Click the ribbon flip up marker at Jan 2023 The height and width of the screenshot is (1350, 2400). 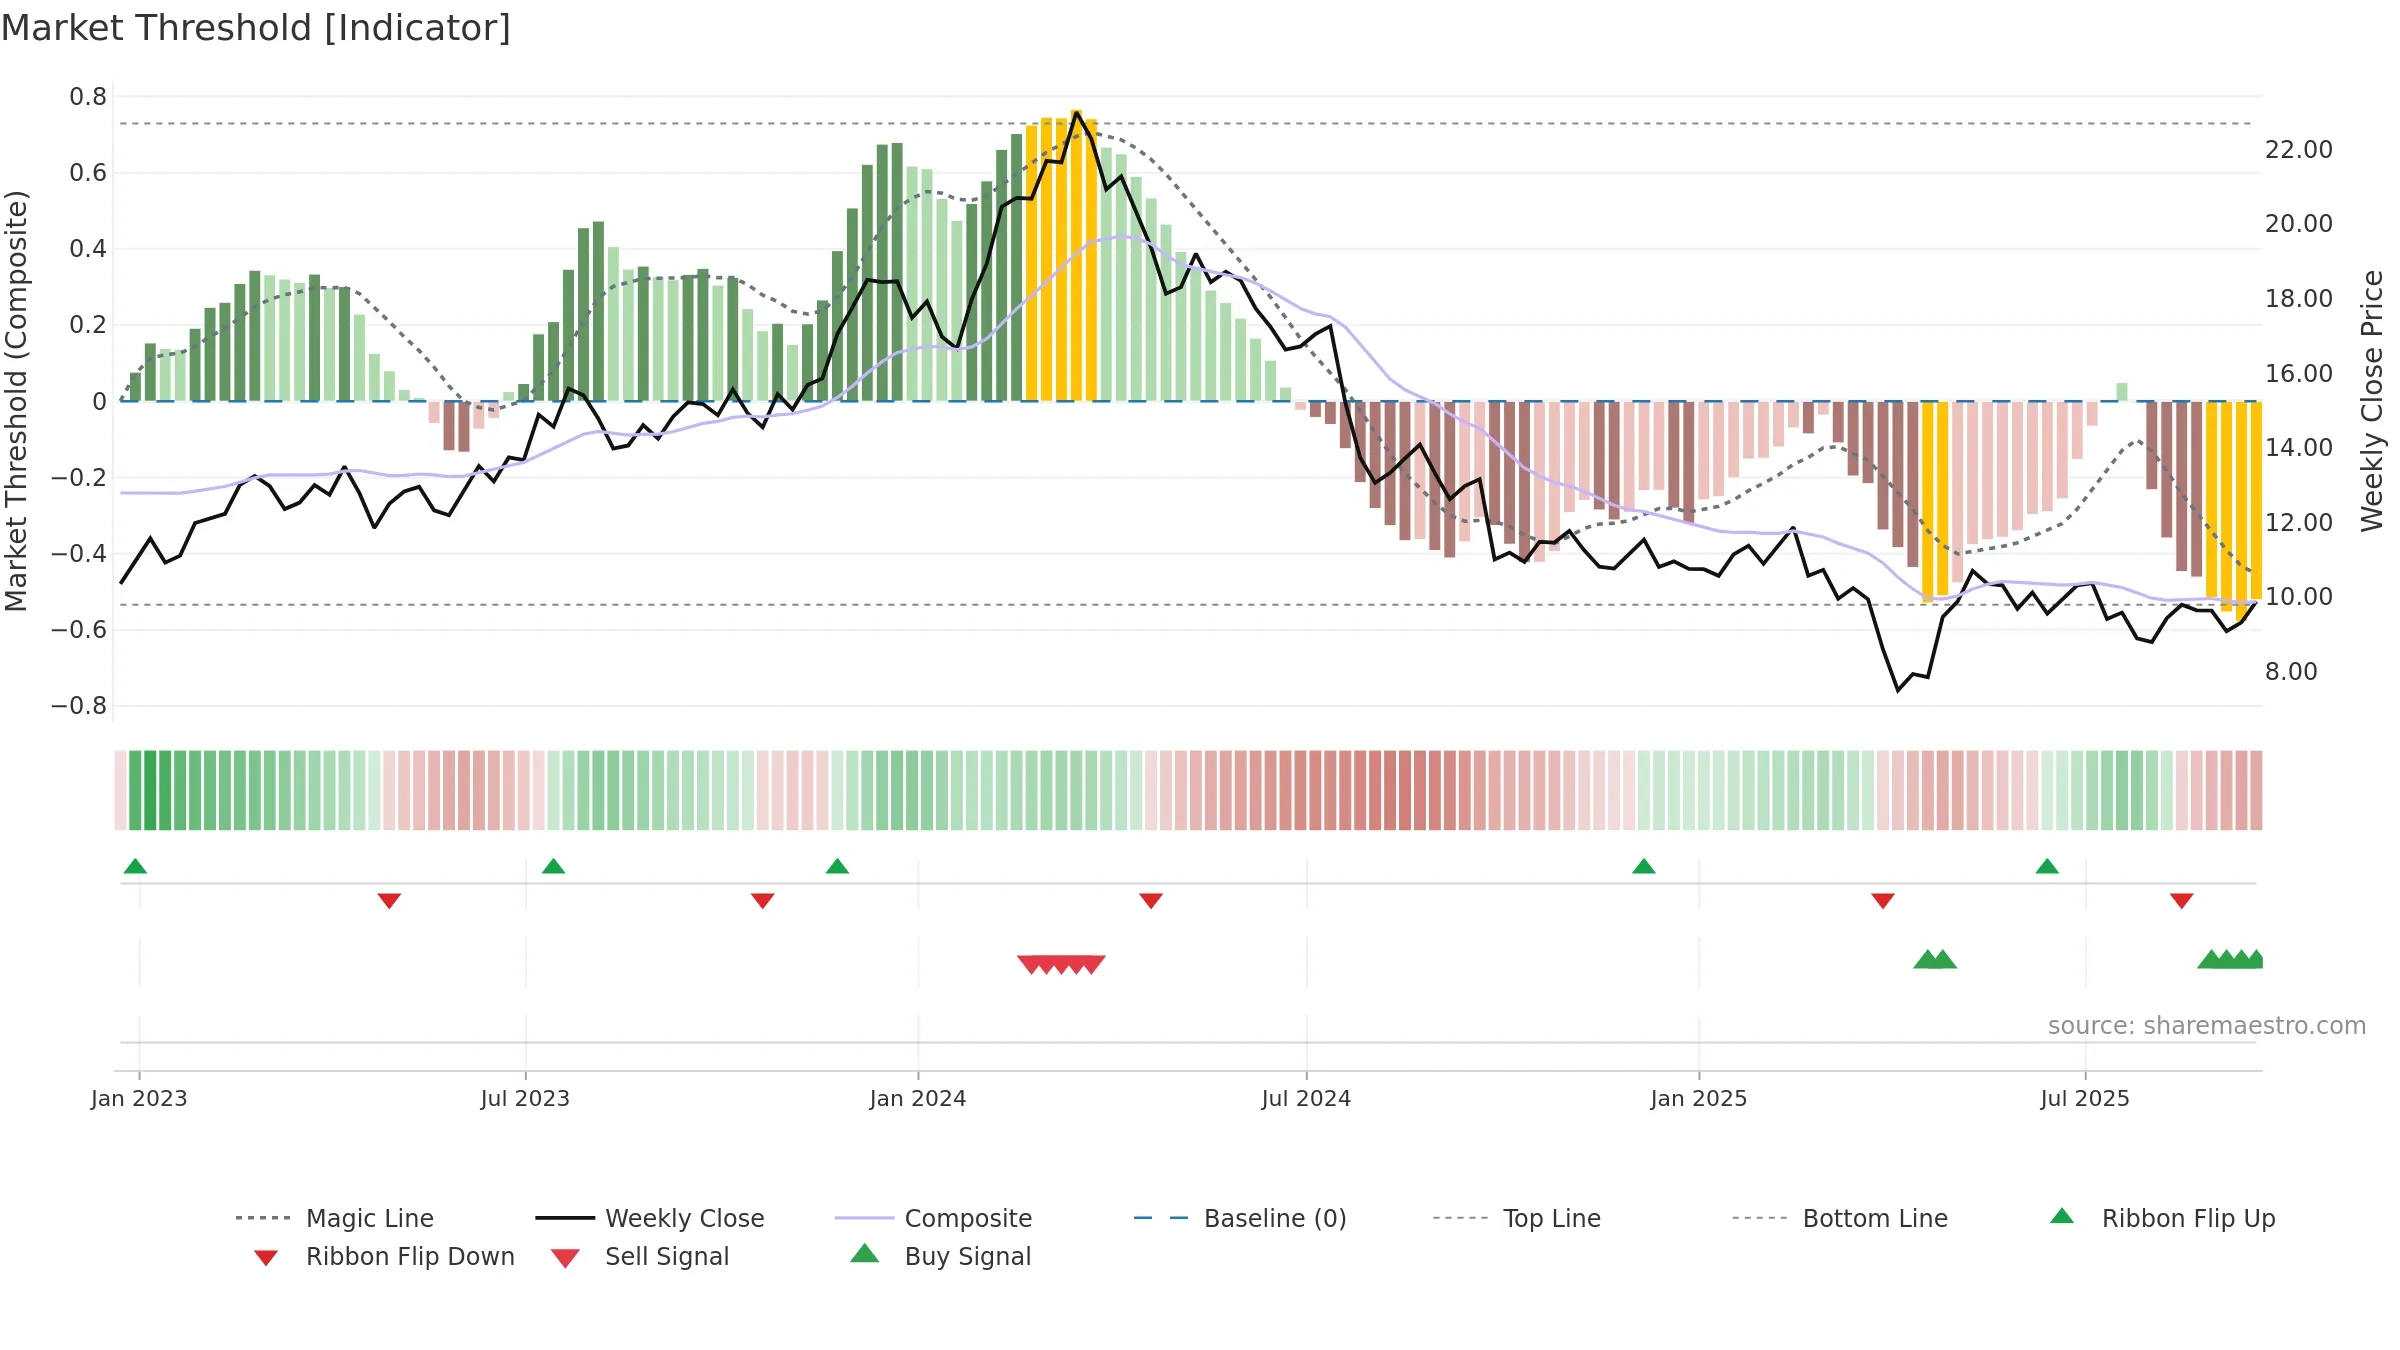coord(135,866)
